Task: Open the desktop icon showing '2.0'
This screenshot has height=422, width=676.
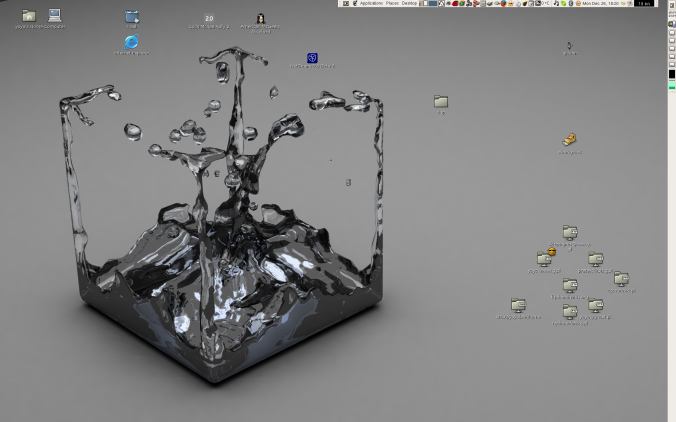Action: tap(209, 19)
